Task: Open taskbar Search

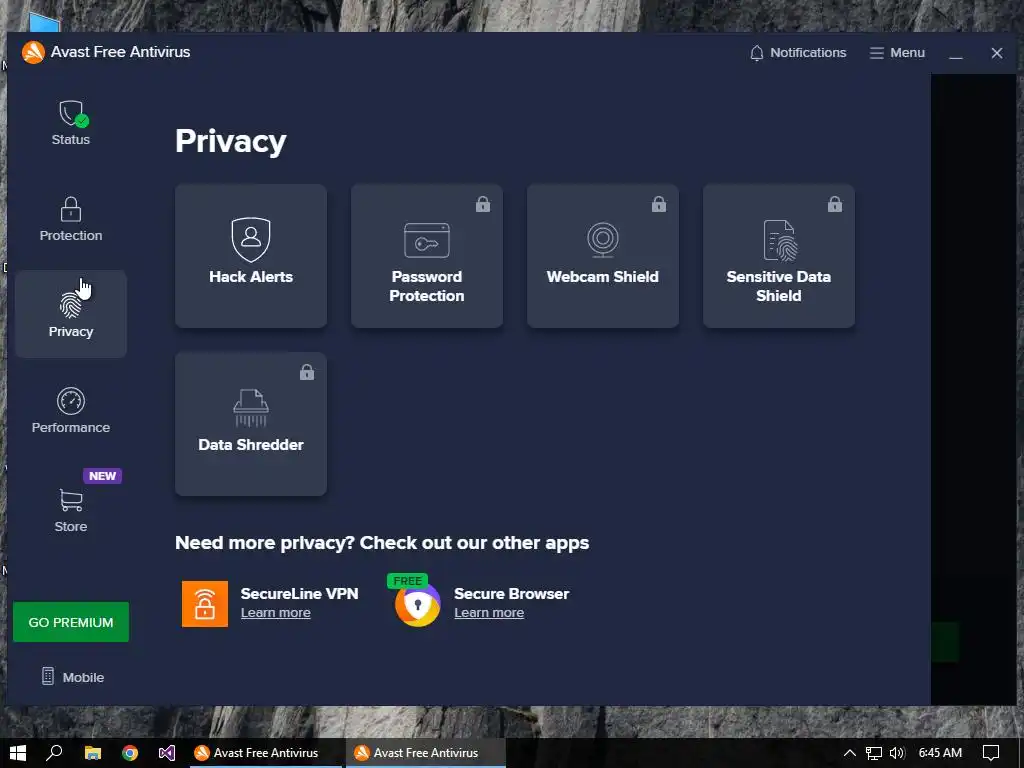Action: (x=54, y=753)
